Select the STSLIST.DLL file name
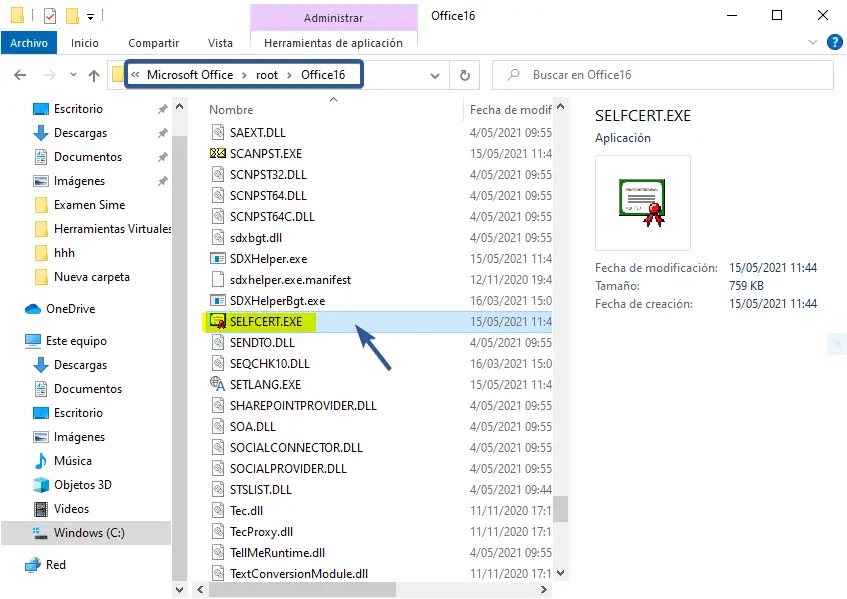 point(261,490)
